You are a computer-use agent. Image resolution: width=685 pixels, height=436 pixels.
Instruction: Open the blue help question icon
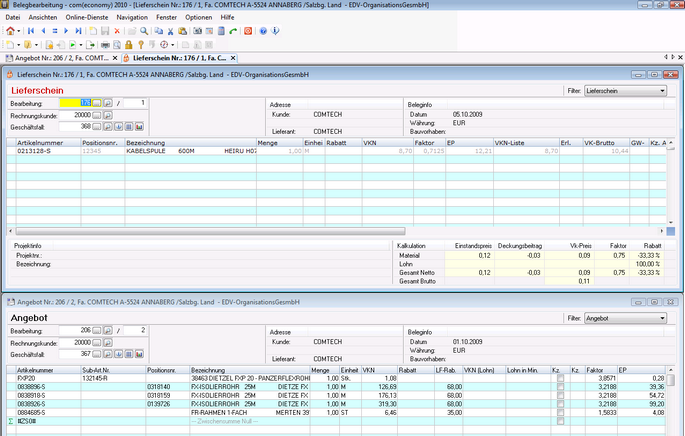pyautogui.click(x=263, y=31)
